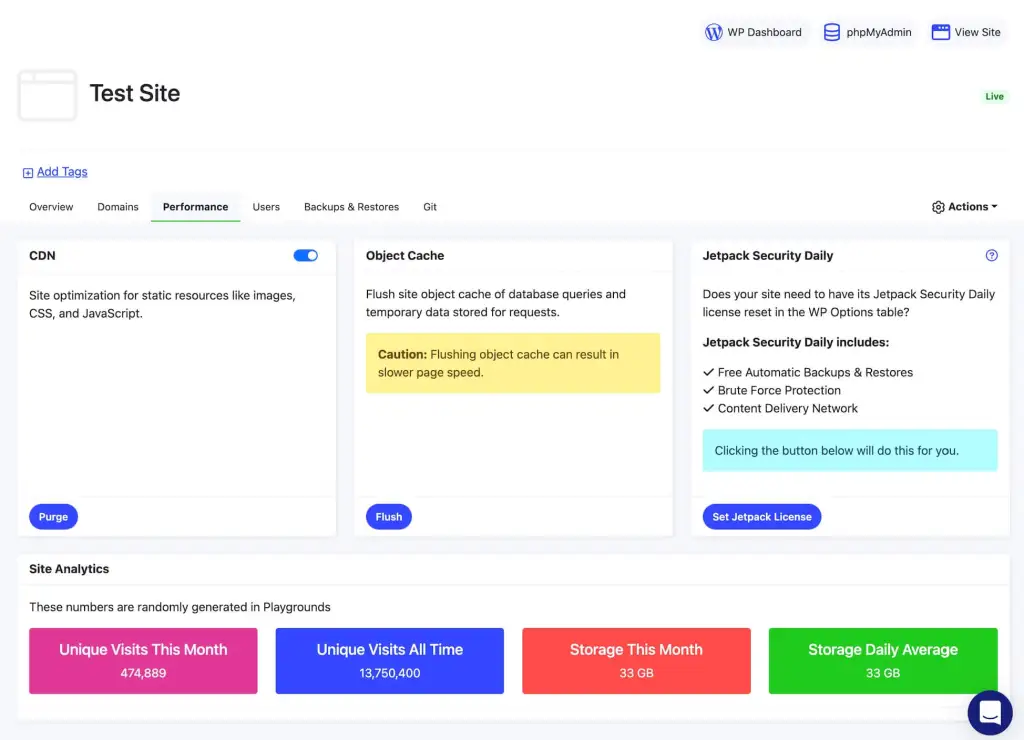The height and width of the screenshot is (740, 1024).
Task: Open the Backups & Restores tab
Action: pyautogui.click(x=351, y=207)
